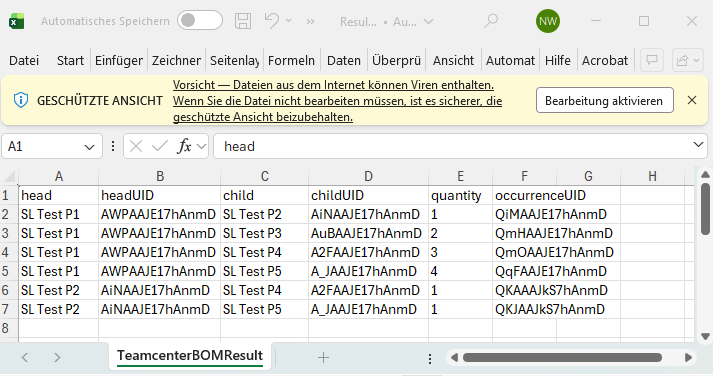Viewport: 713px width, 376px height.
Task: Click the Vorsicht protected view warning link
Action: point(337,101)
